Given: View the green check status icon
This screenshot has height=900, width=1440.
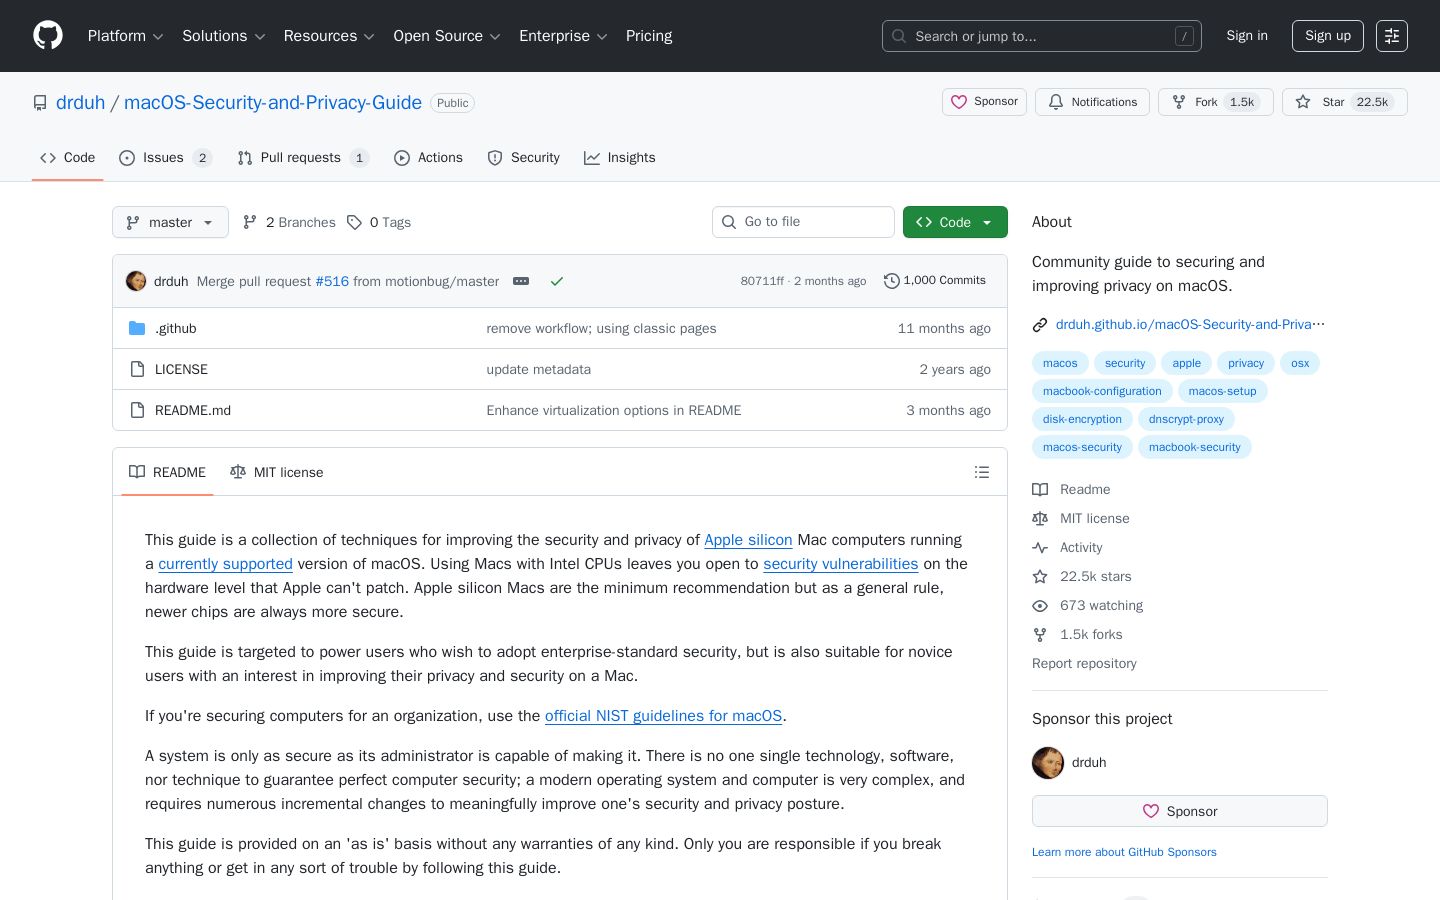Looking at the screenshot, I should (x=557, y=281).
